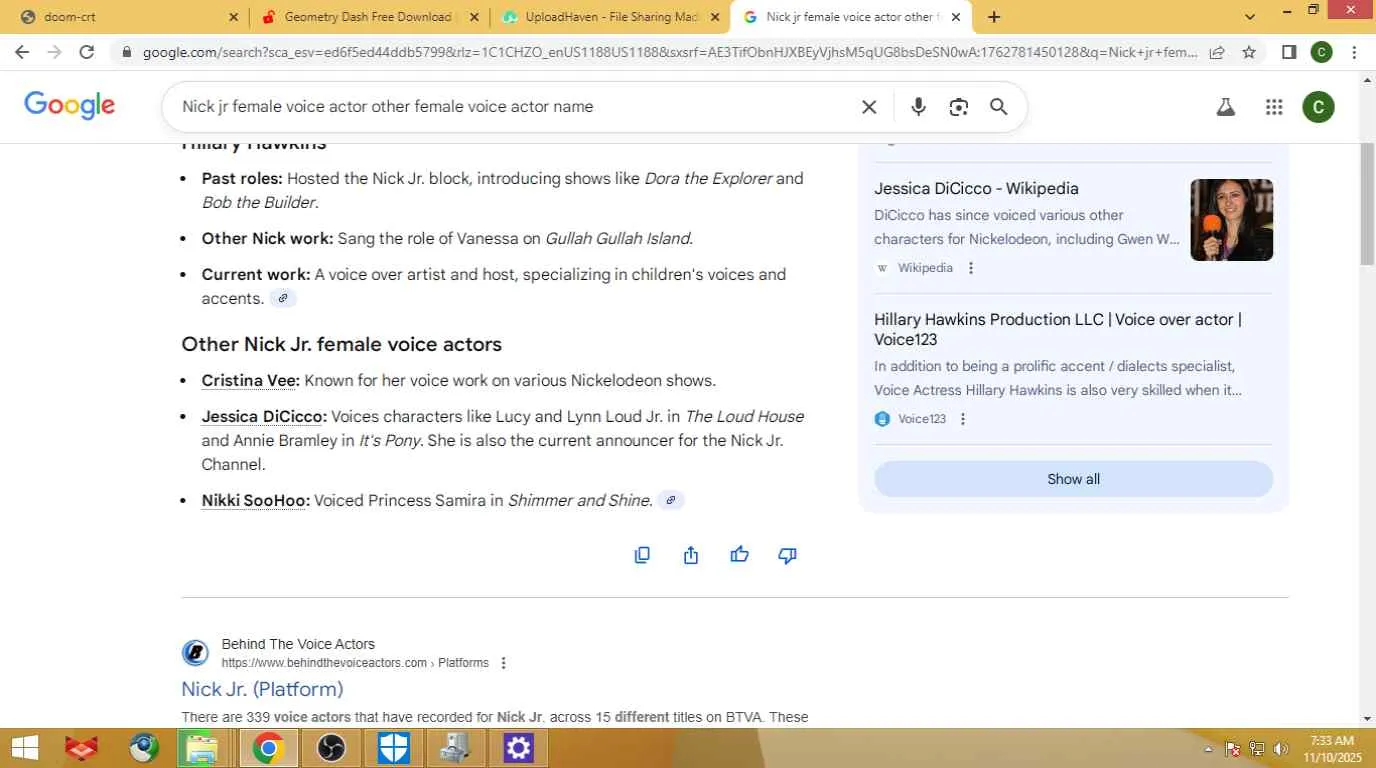Switch to the Geometry Dash Free Download tab
Image resolution: width=1376 pixels, height=768 pixels.
tap(369, 17)
